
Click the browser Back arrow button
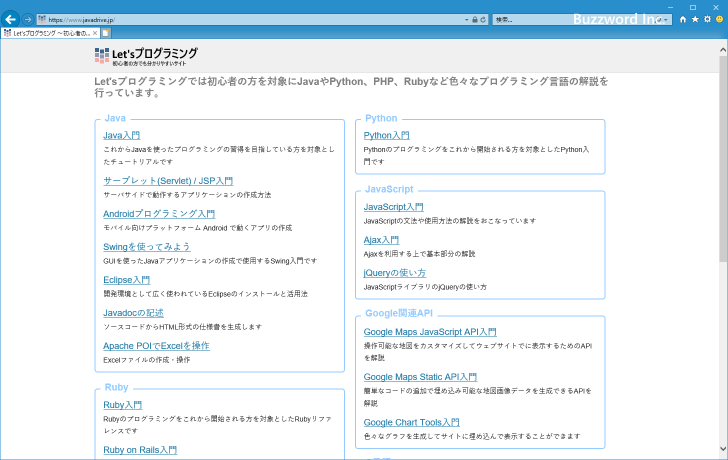tap(10, 19)
